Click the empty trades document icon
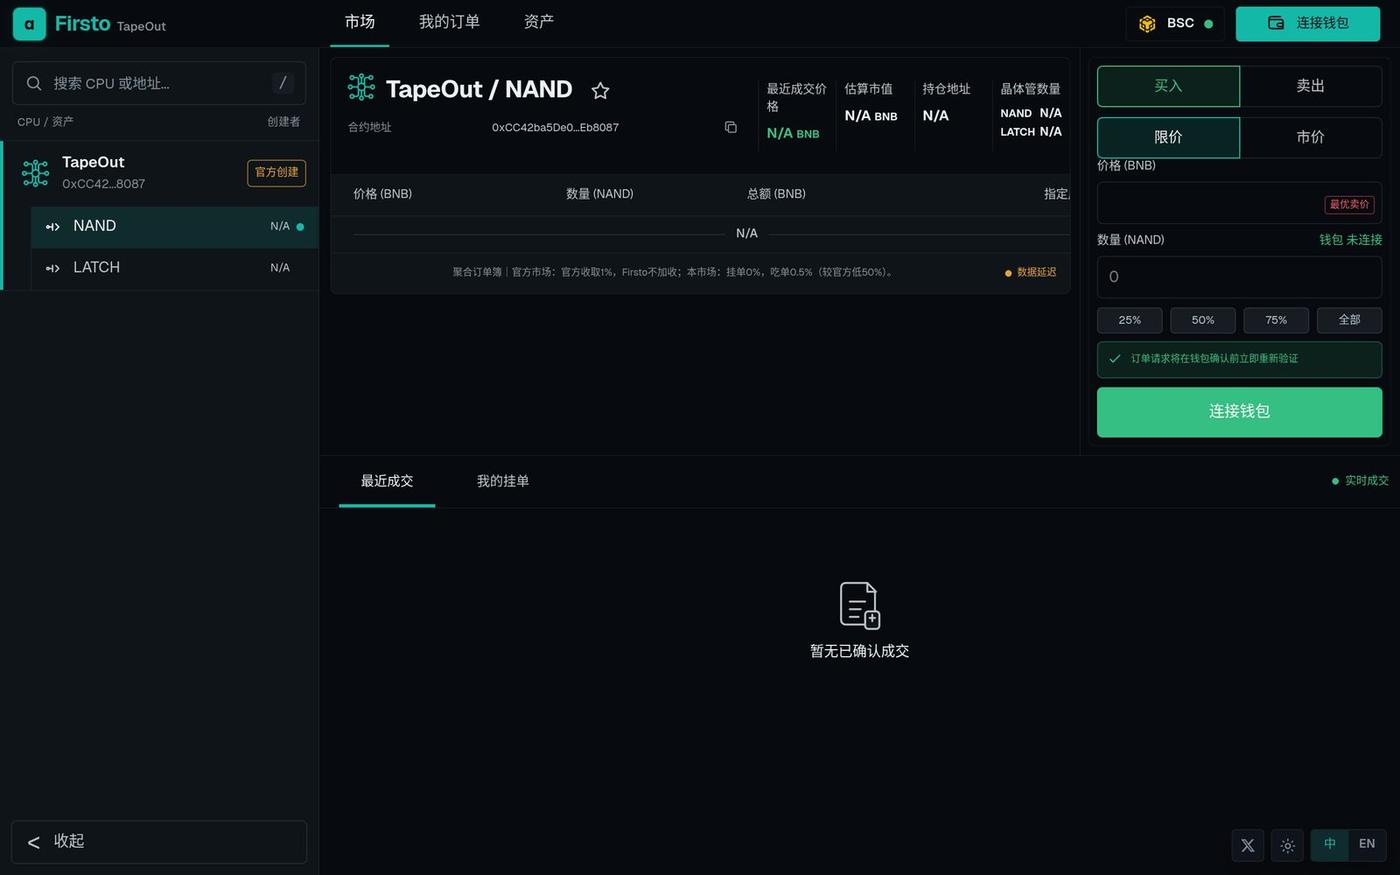Viewport: 1400px width, 875px height. point(859,605)
